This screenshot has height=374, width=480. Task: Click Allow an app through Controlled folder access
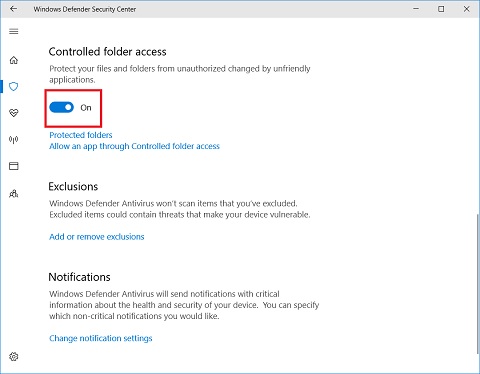[x=134, y=146]
